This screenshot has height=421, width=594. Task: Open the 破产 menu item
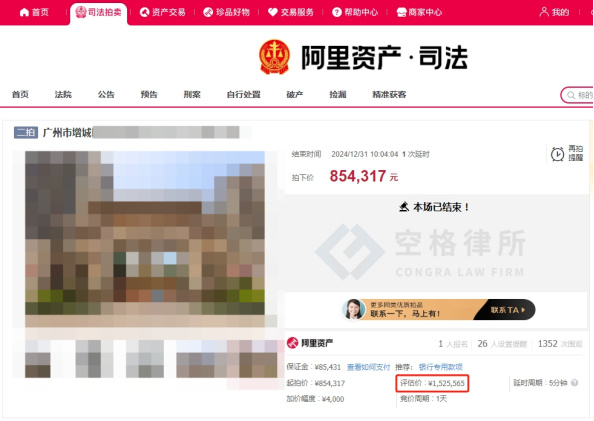(295, 94)
